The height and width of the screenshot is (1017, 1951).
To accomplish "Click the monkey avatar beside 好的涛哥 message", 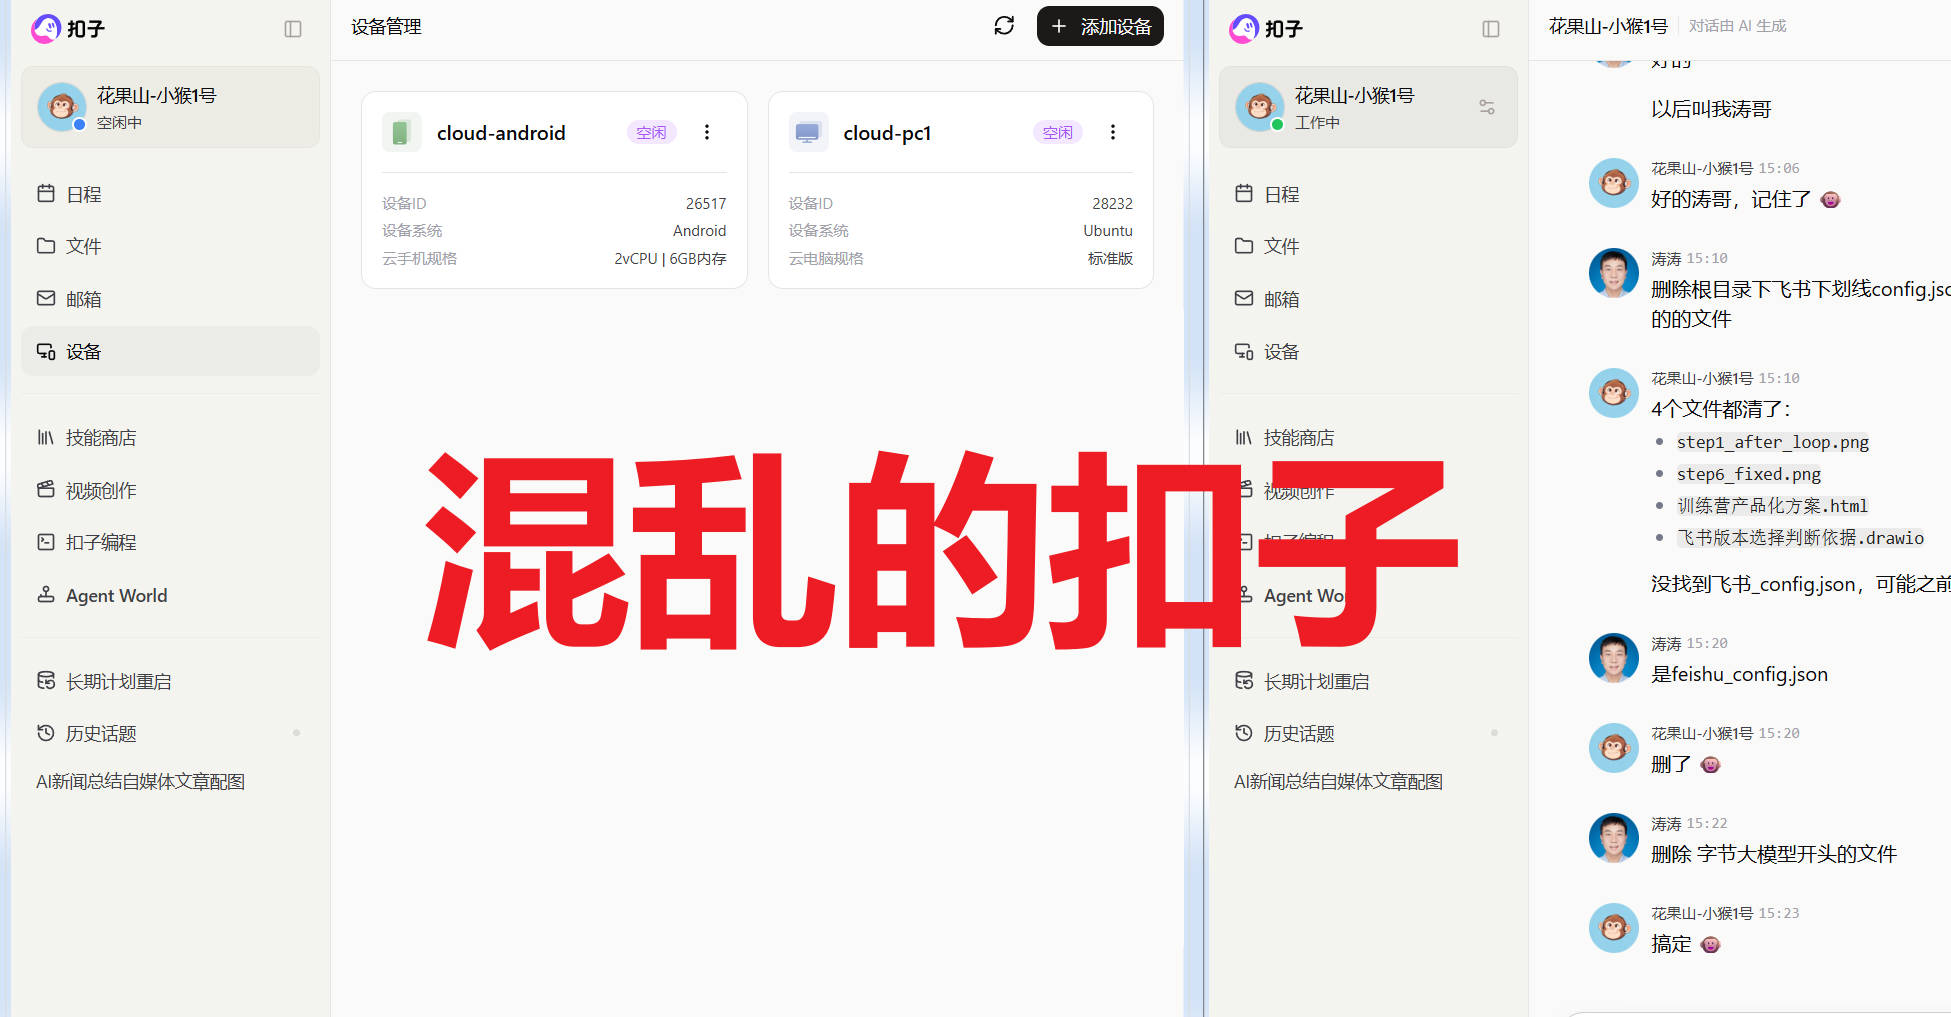I will [1614, 183].
